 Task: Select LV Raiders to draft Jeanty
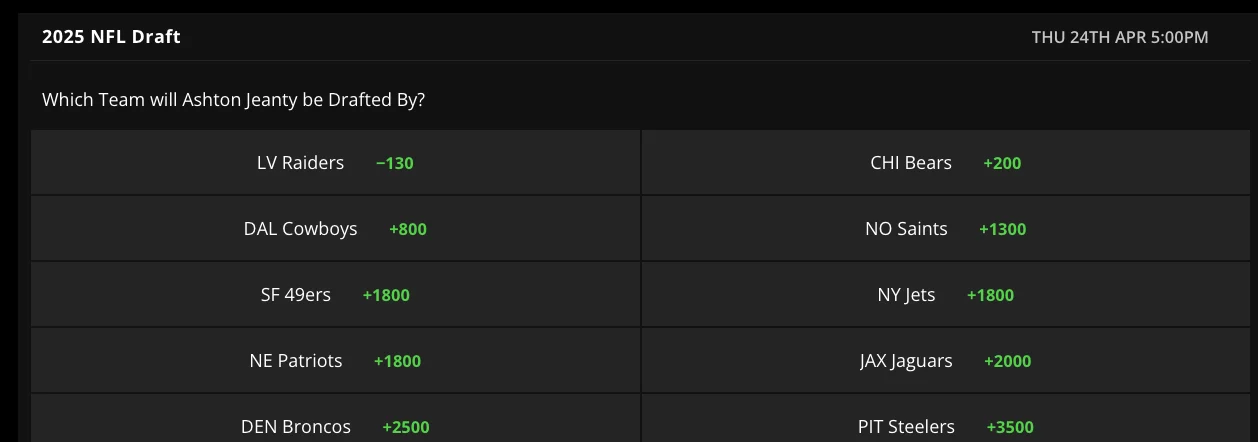(x=335, y=163)
